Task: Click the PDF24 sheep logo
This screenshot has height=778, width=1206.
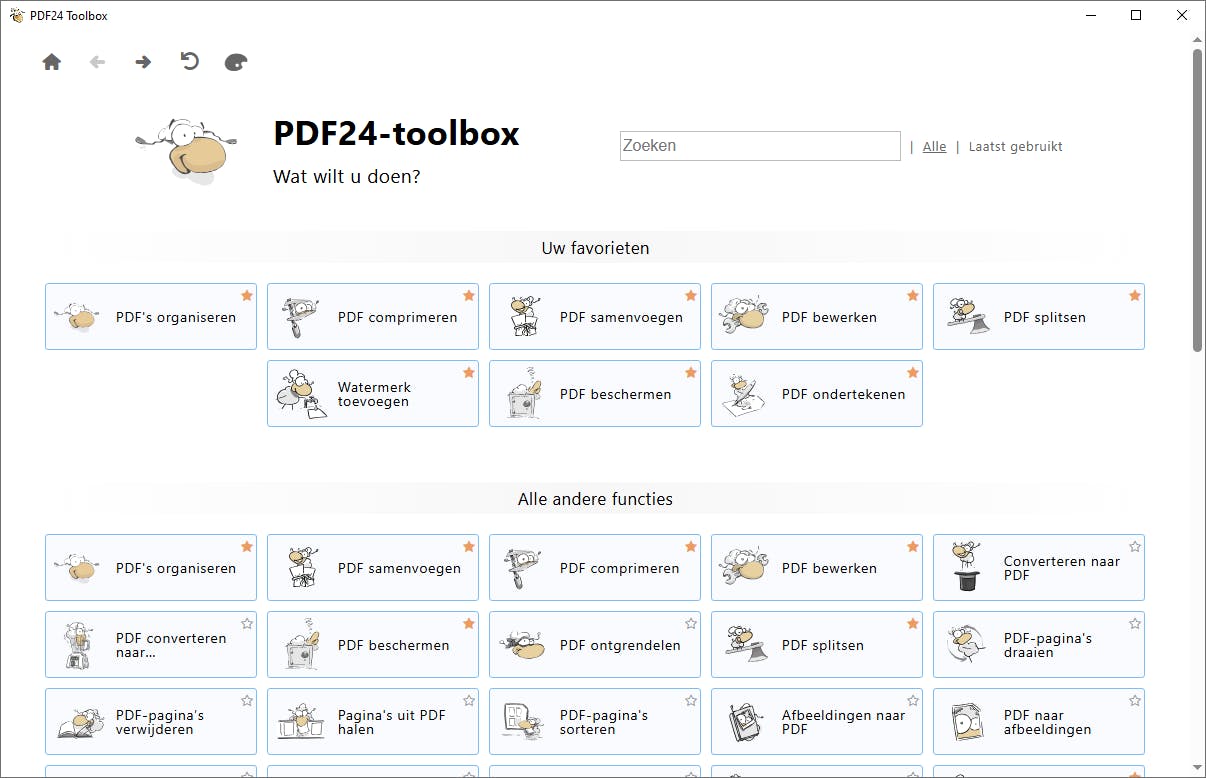Action: pos(186,151)
